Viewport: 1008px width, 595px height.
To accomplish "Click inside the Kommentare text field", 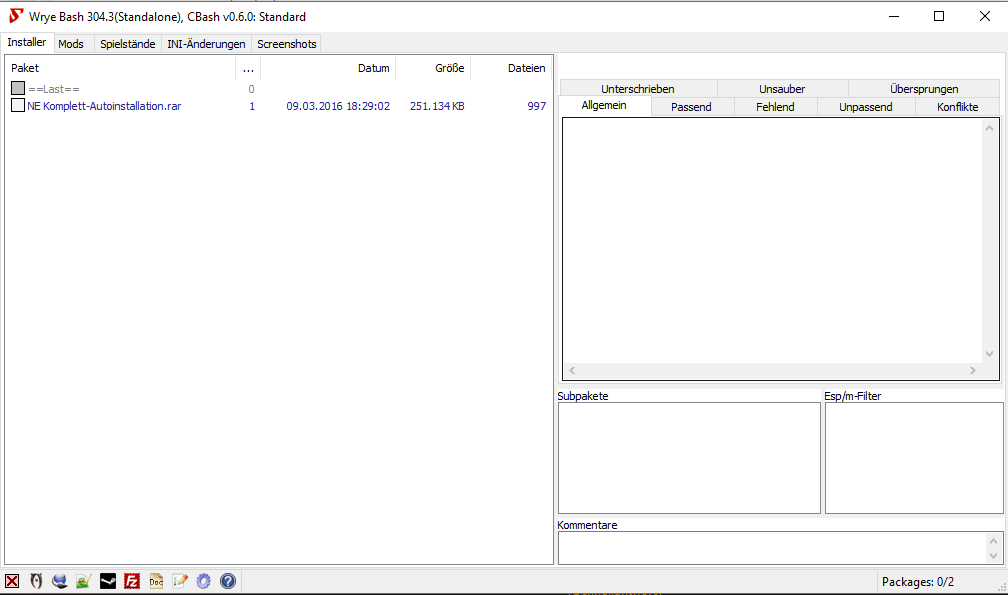I will pyautogui.click(x=771, y=547).
